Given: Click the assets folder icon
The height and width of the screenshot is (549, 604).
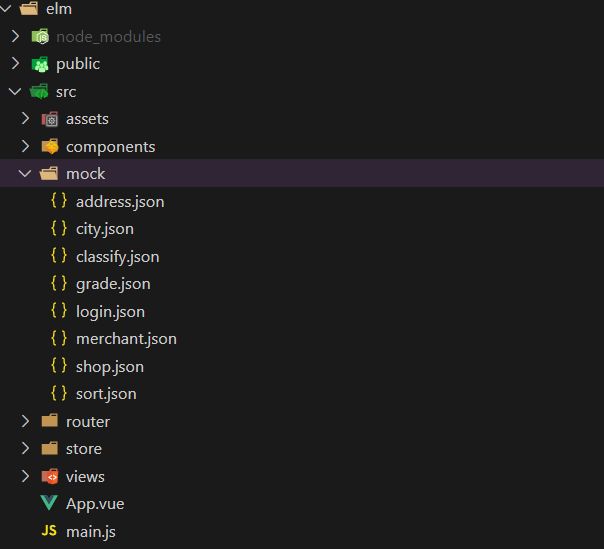Looking at the screenshot, I should coord(50,119).
